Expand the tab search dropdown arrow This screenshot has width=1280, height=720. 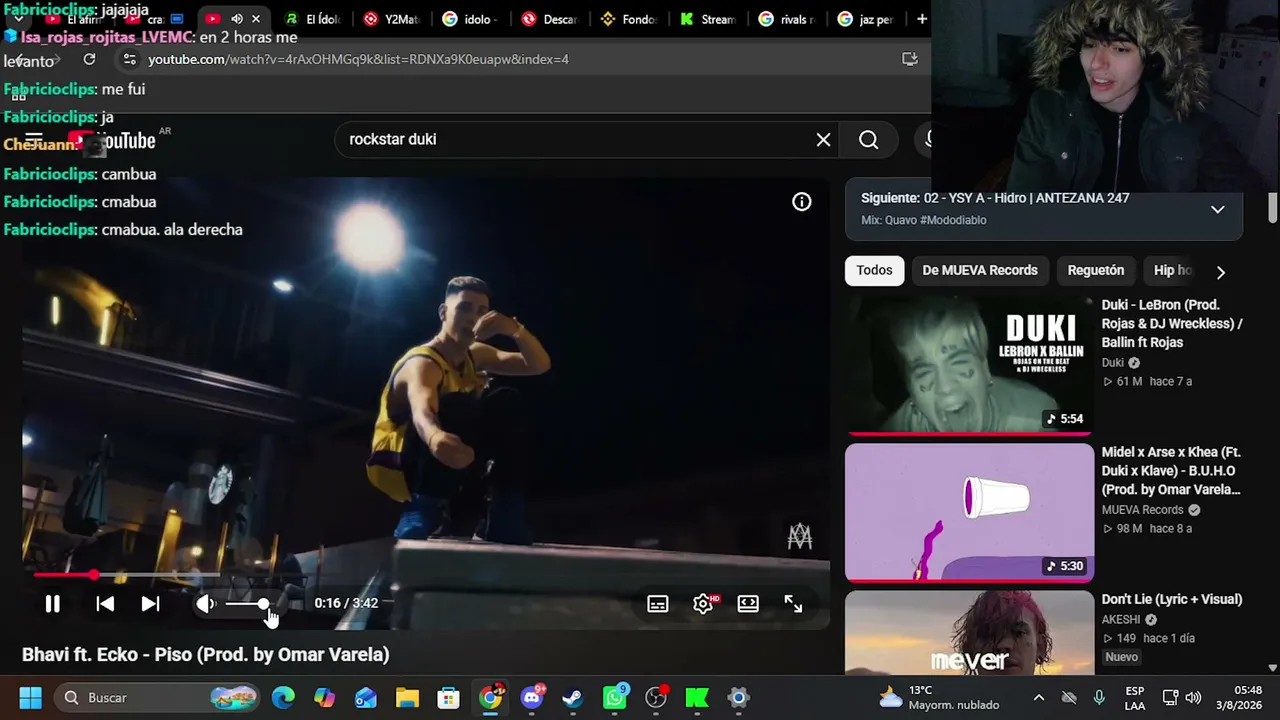coord(18,19)
